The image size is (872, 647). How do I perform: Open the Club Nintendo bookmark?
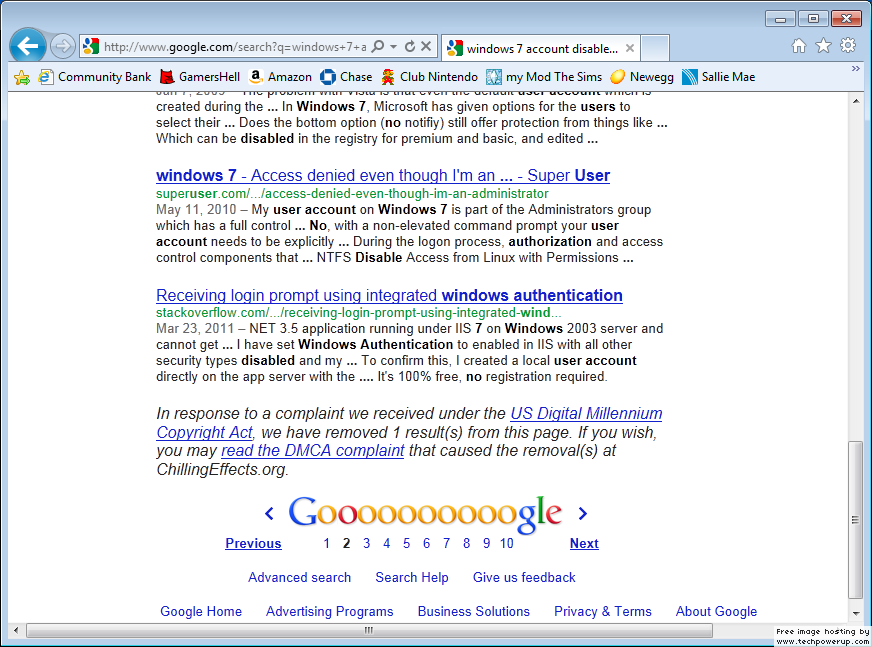tap(429, 77)
